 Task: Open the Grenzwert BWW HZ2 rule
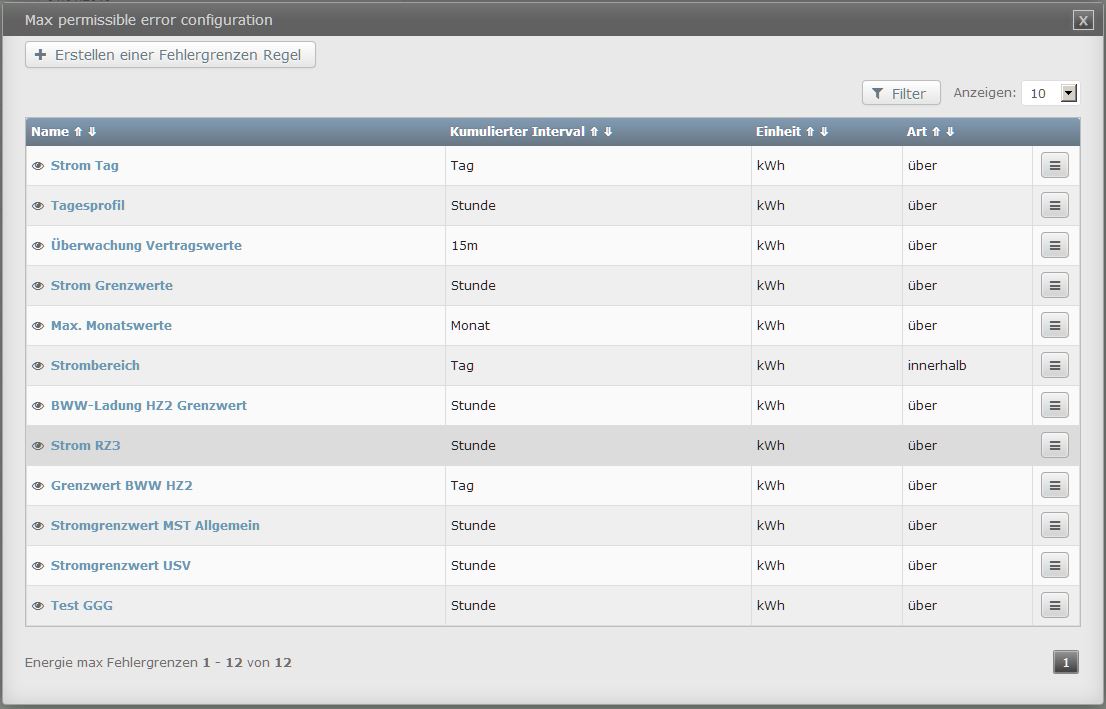click(121, 485)
